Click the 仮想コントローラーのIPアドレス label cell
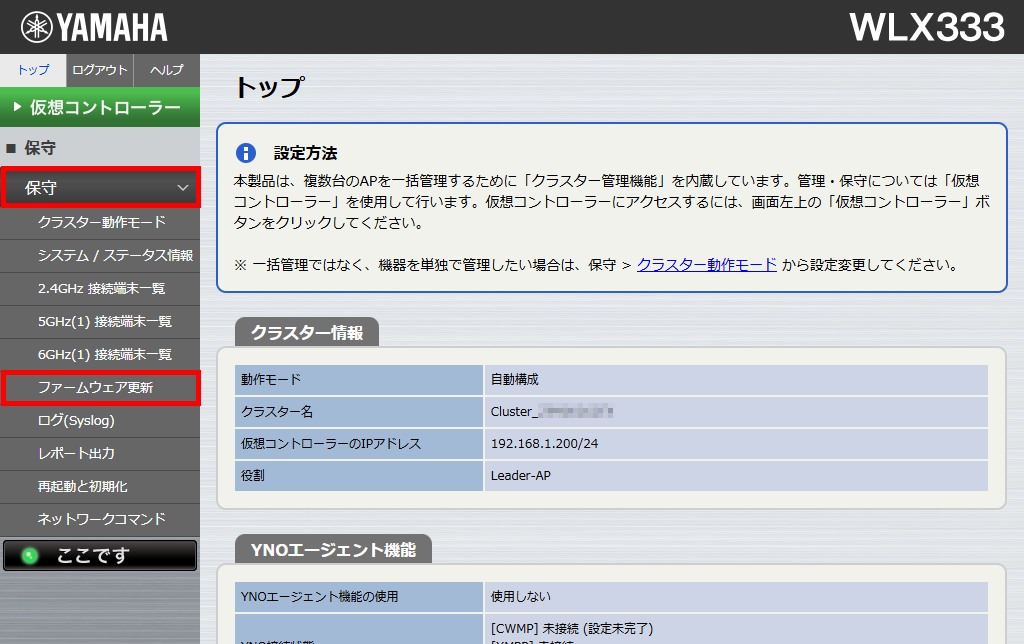 point(359,443)
